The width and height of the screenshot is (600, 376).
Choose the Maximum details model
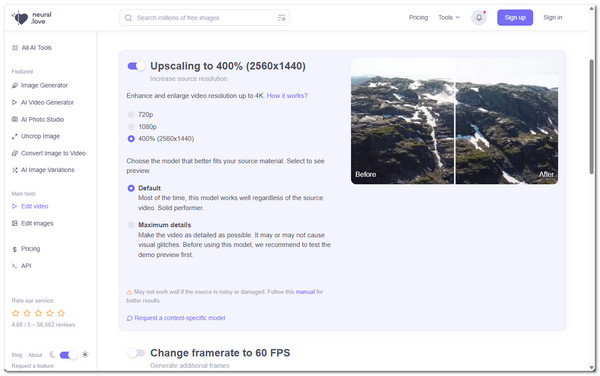click(131, 225)
